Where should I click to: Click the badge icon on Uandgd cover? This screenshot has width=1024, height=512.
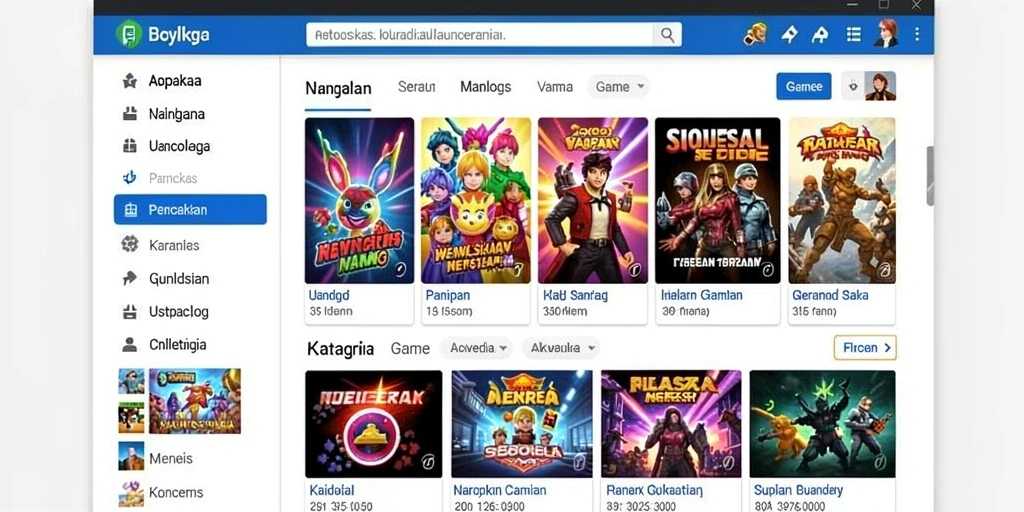(400, 270)
